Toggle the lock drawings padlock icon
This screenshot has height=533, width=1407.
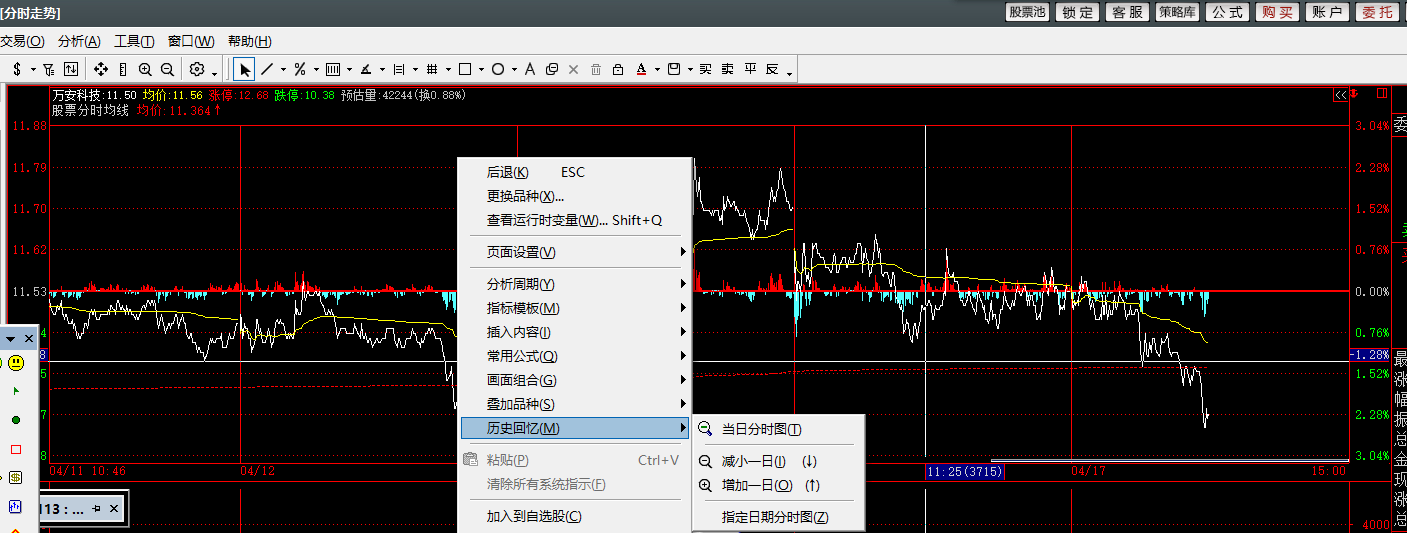pos(618,69)
